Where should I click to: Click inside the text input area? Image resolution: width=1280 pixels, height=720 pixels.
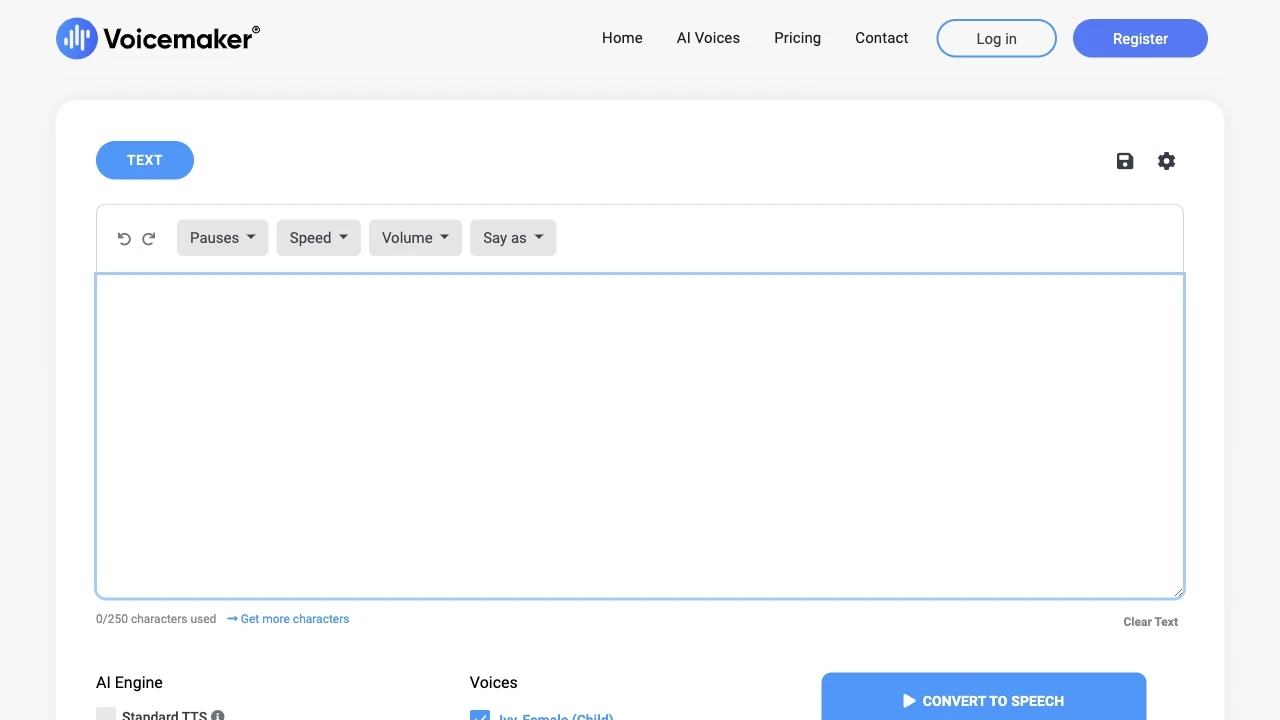[x=640, y=435]
